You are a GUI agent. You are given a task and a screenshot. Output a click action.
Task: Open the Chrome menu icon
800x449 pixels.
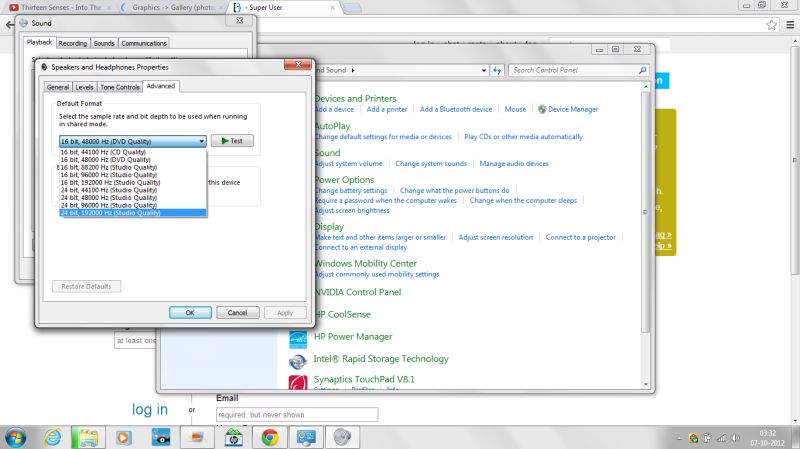click(x=790, y=24)
